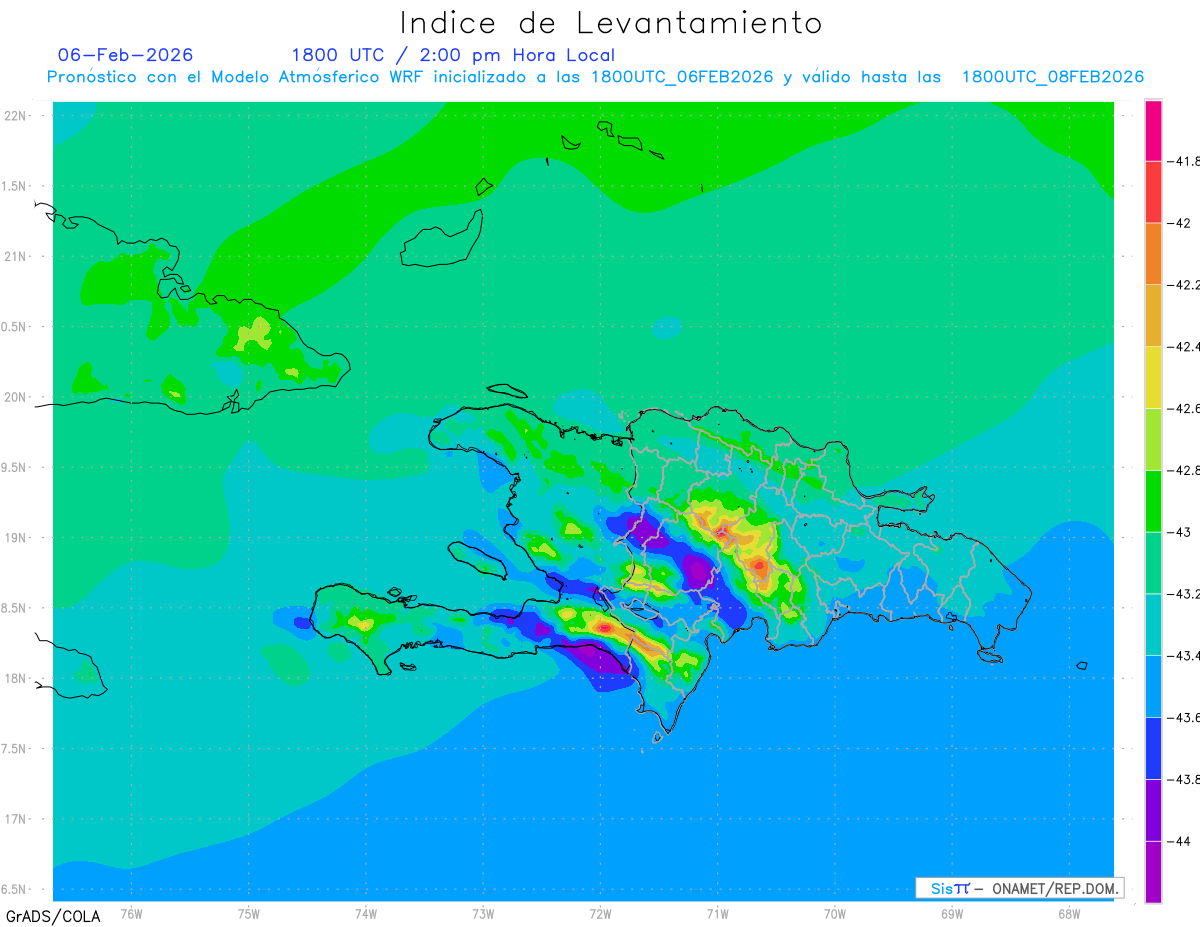Click the magenta swatch above -41.8
The image size is (1200, 927).
click(x=1153, y=130)
